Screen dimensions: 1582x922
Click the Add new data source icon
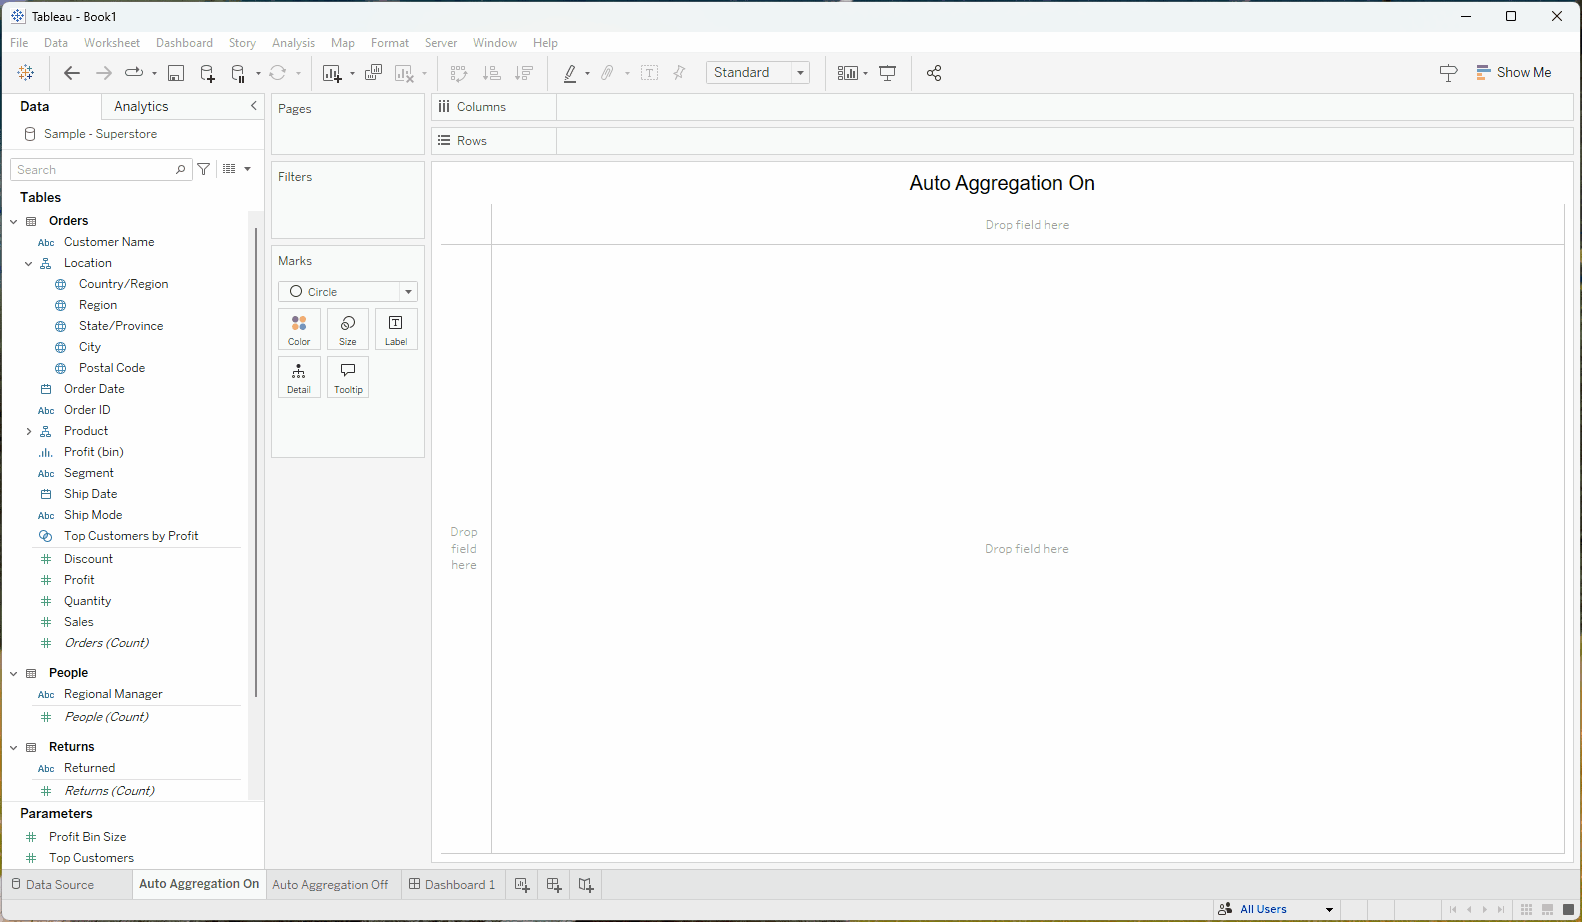[207, 73]
